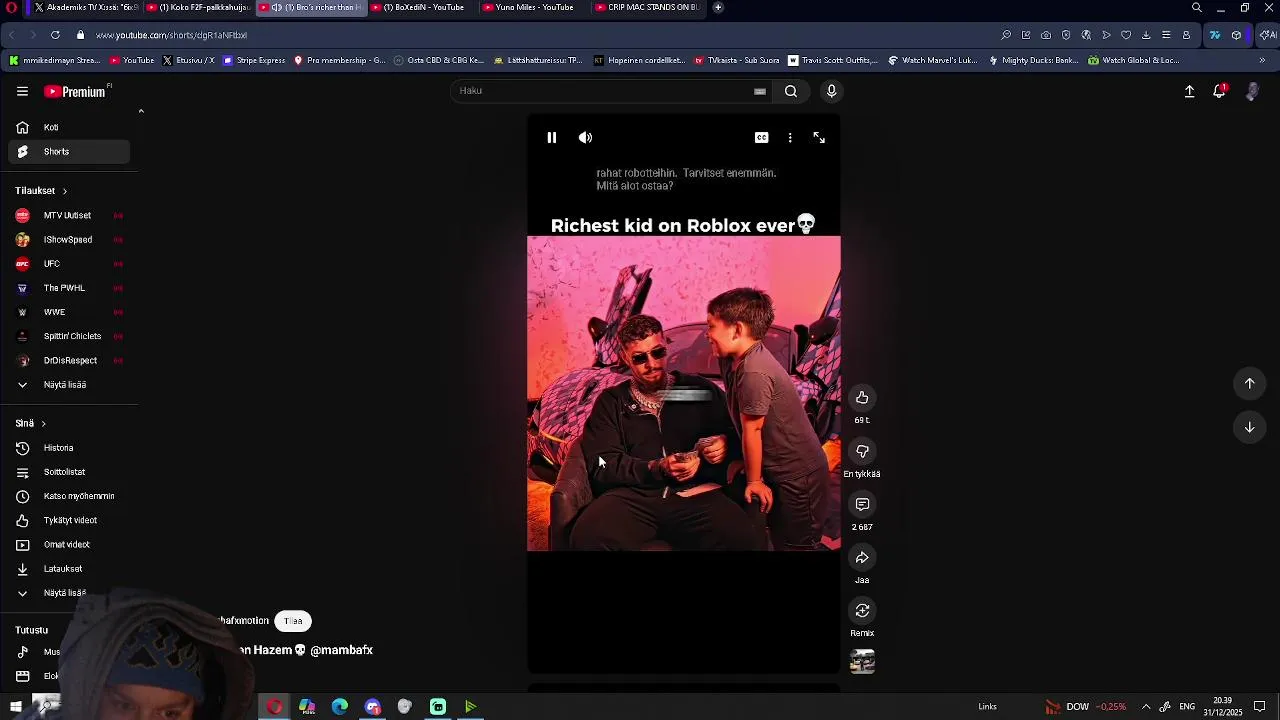
Task: Open Windows Start menu
Action: [16, 707]
